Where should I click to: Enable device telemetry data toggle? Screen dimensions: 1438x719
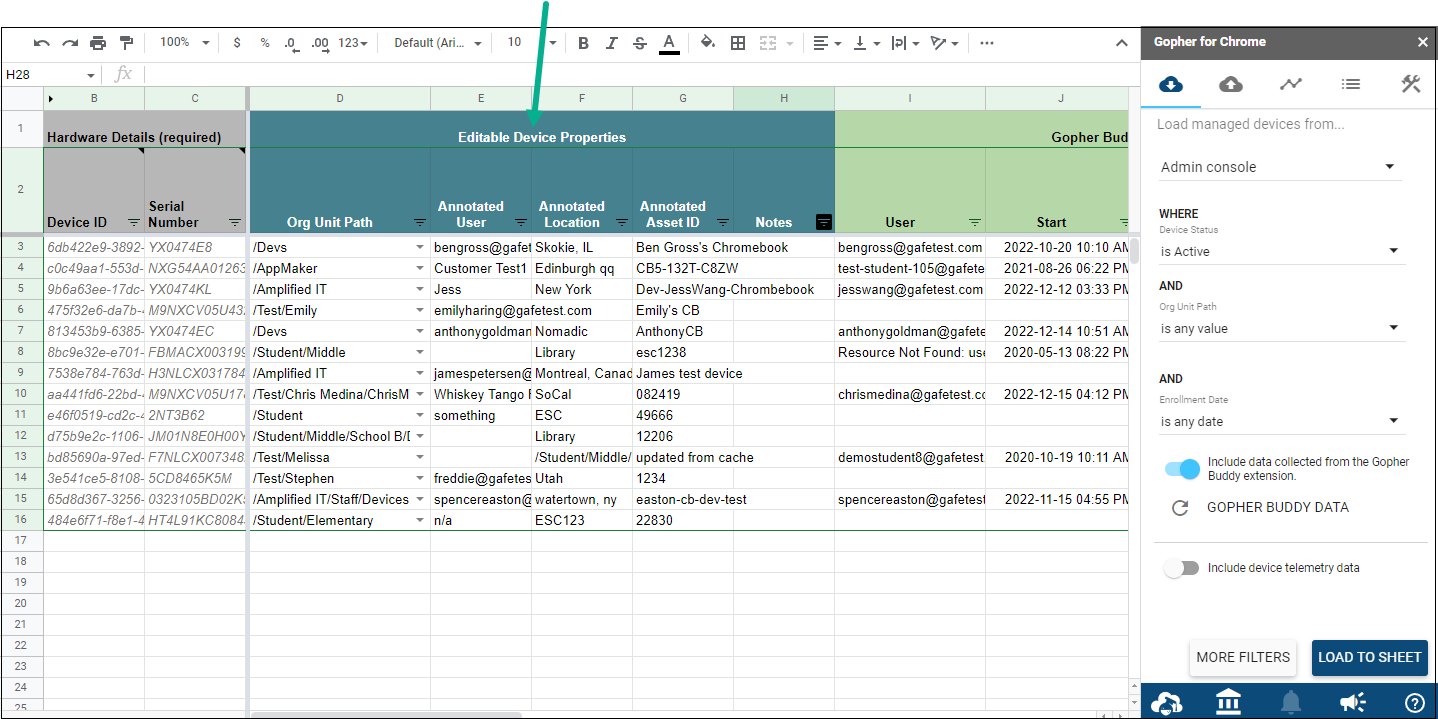[x=1181, y=568]
